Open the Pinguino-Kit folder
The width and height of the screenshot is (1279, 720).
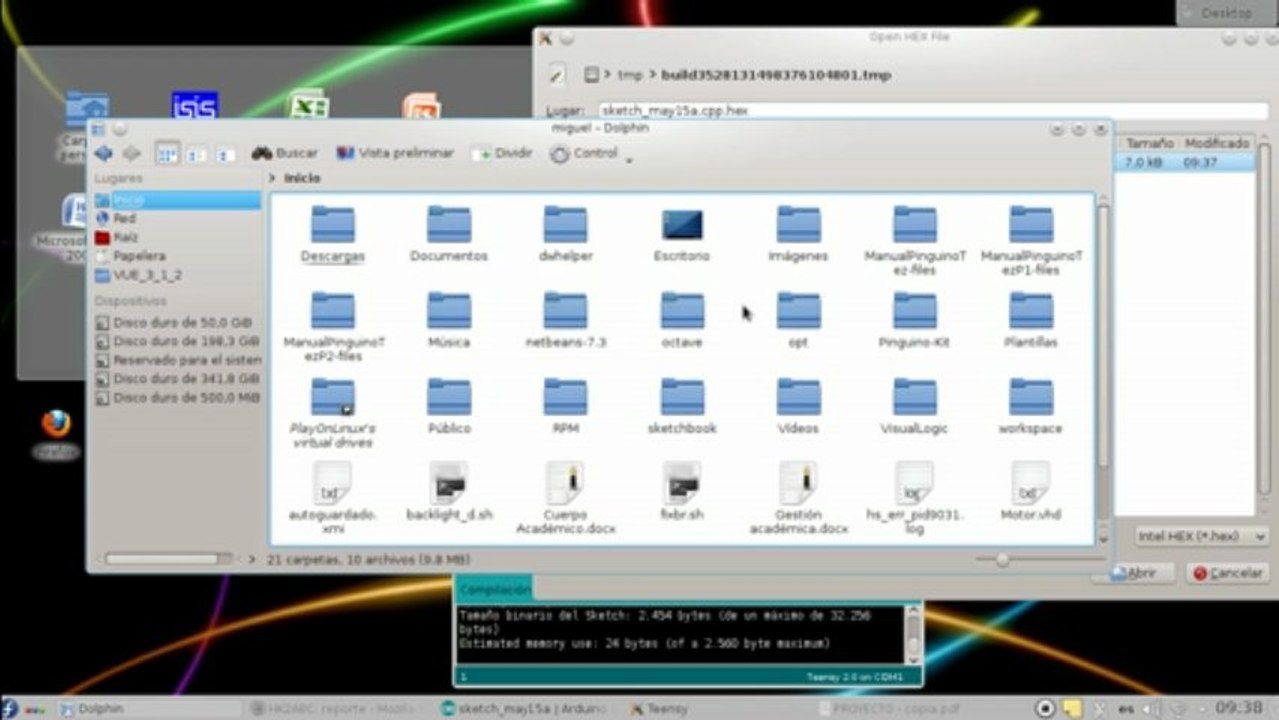pyautogui.click(x=914, y=320)
